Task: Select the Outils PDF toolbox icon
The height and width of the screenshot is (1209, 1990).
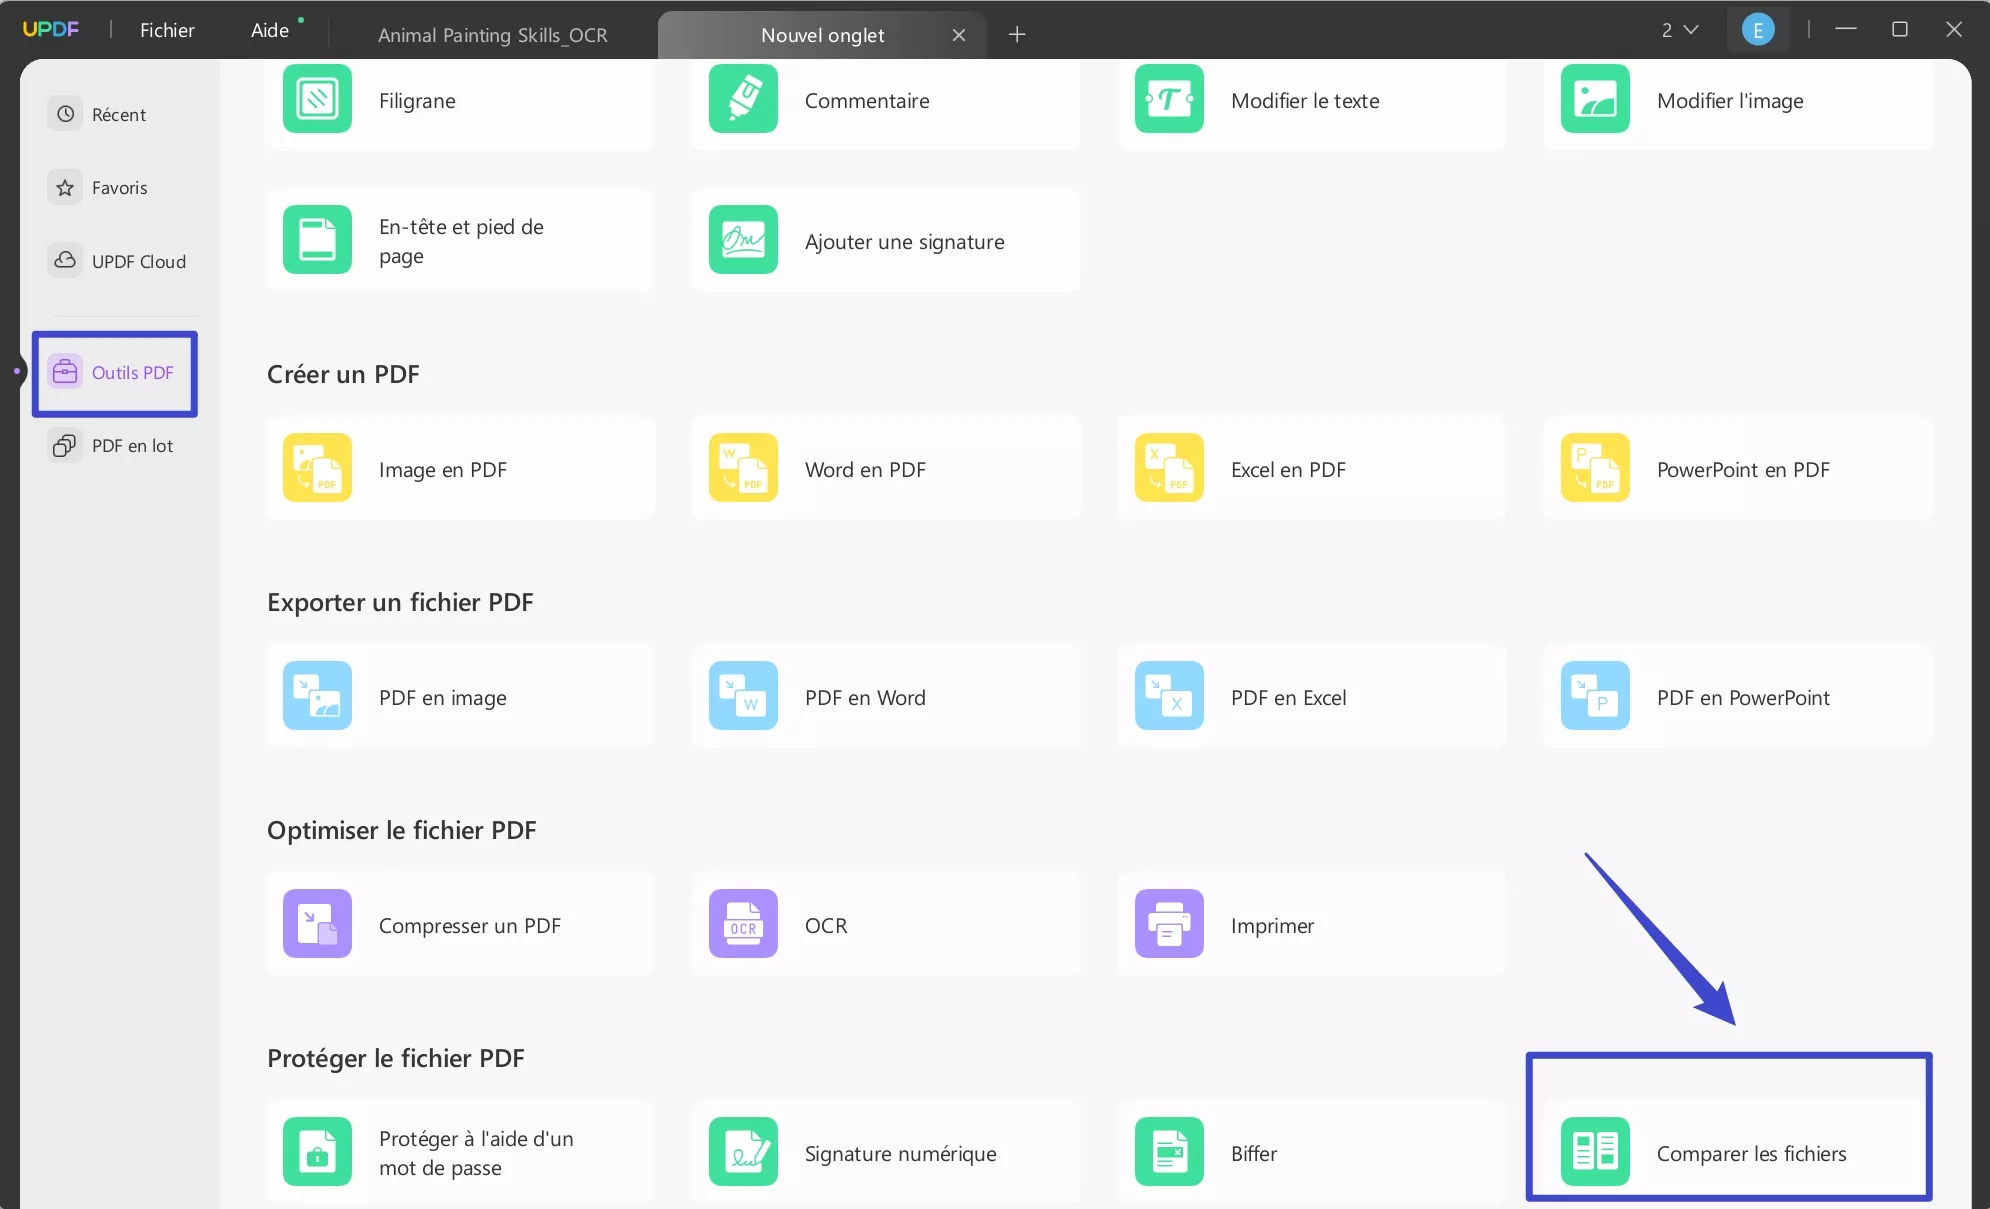Action: coord(65,372)
